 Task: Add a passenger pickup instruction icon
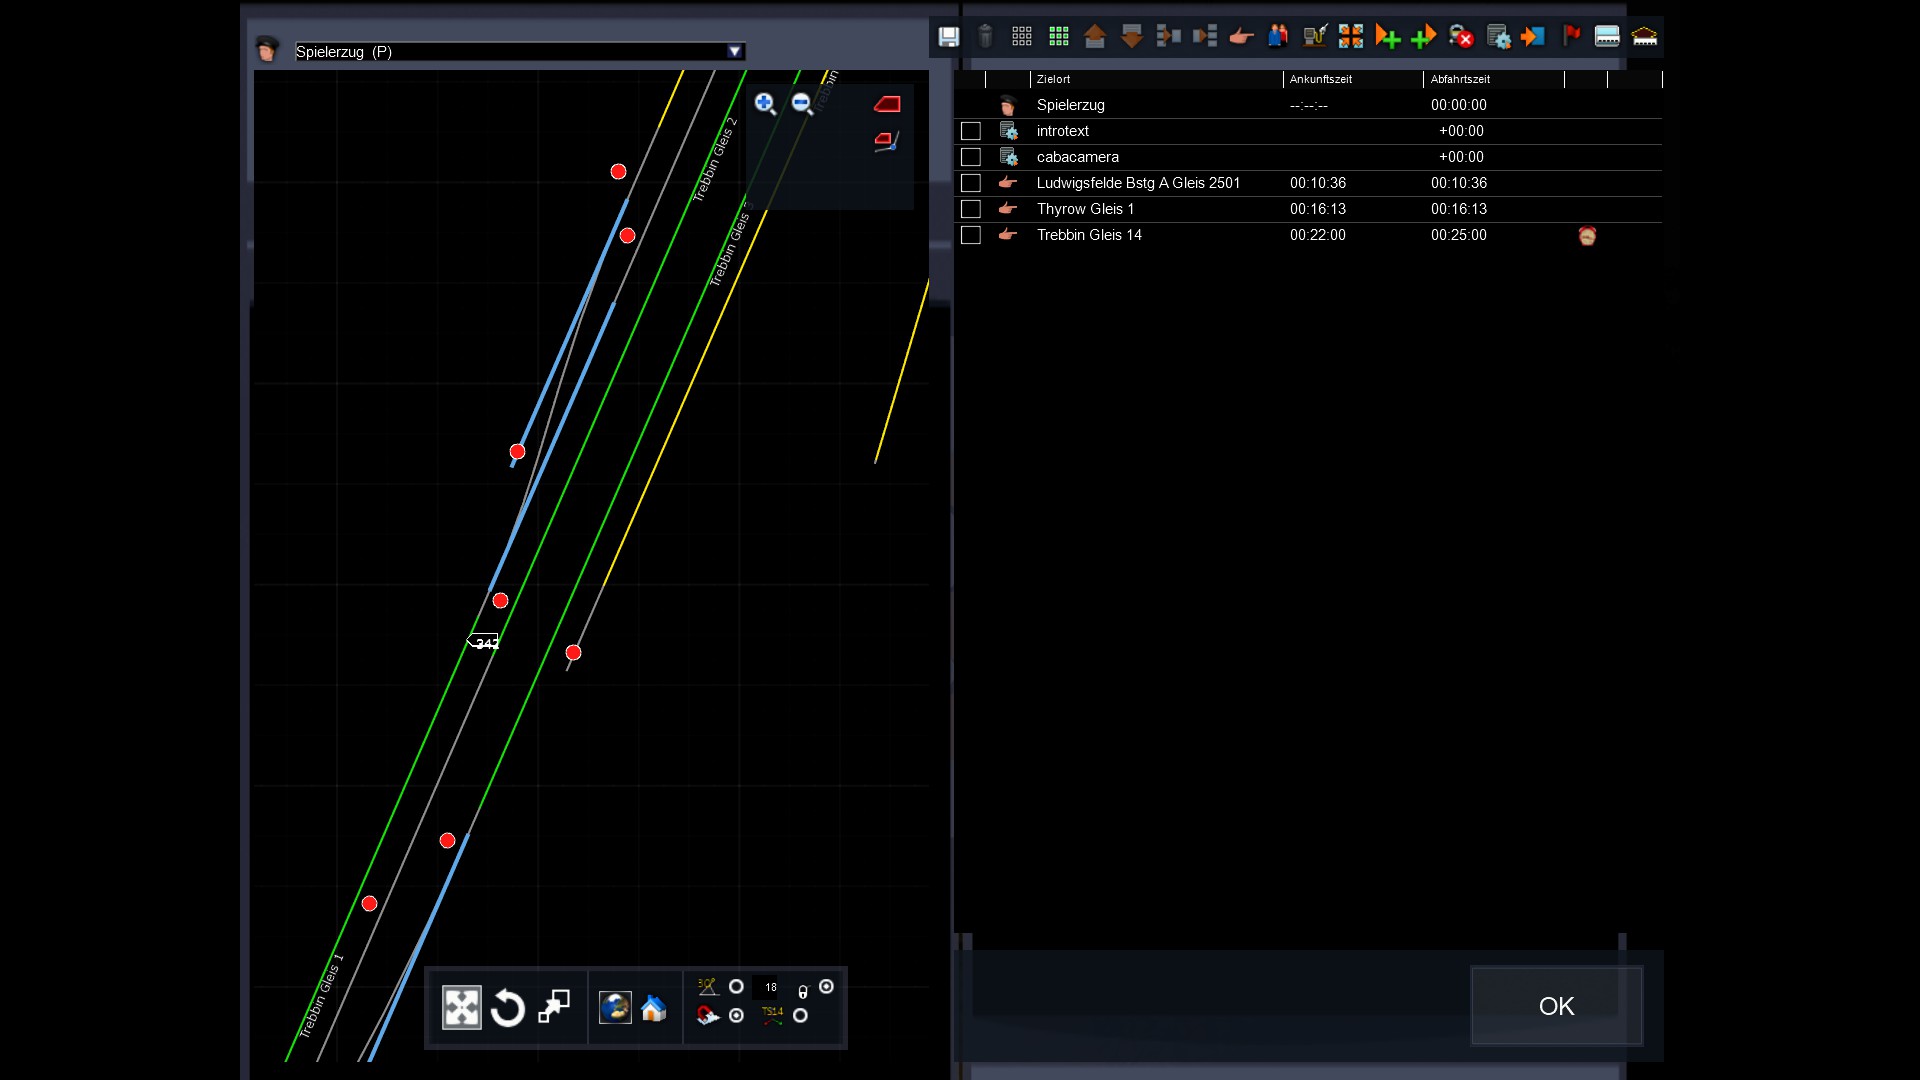tap(1278, 37)
